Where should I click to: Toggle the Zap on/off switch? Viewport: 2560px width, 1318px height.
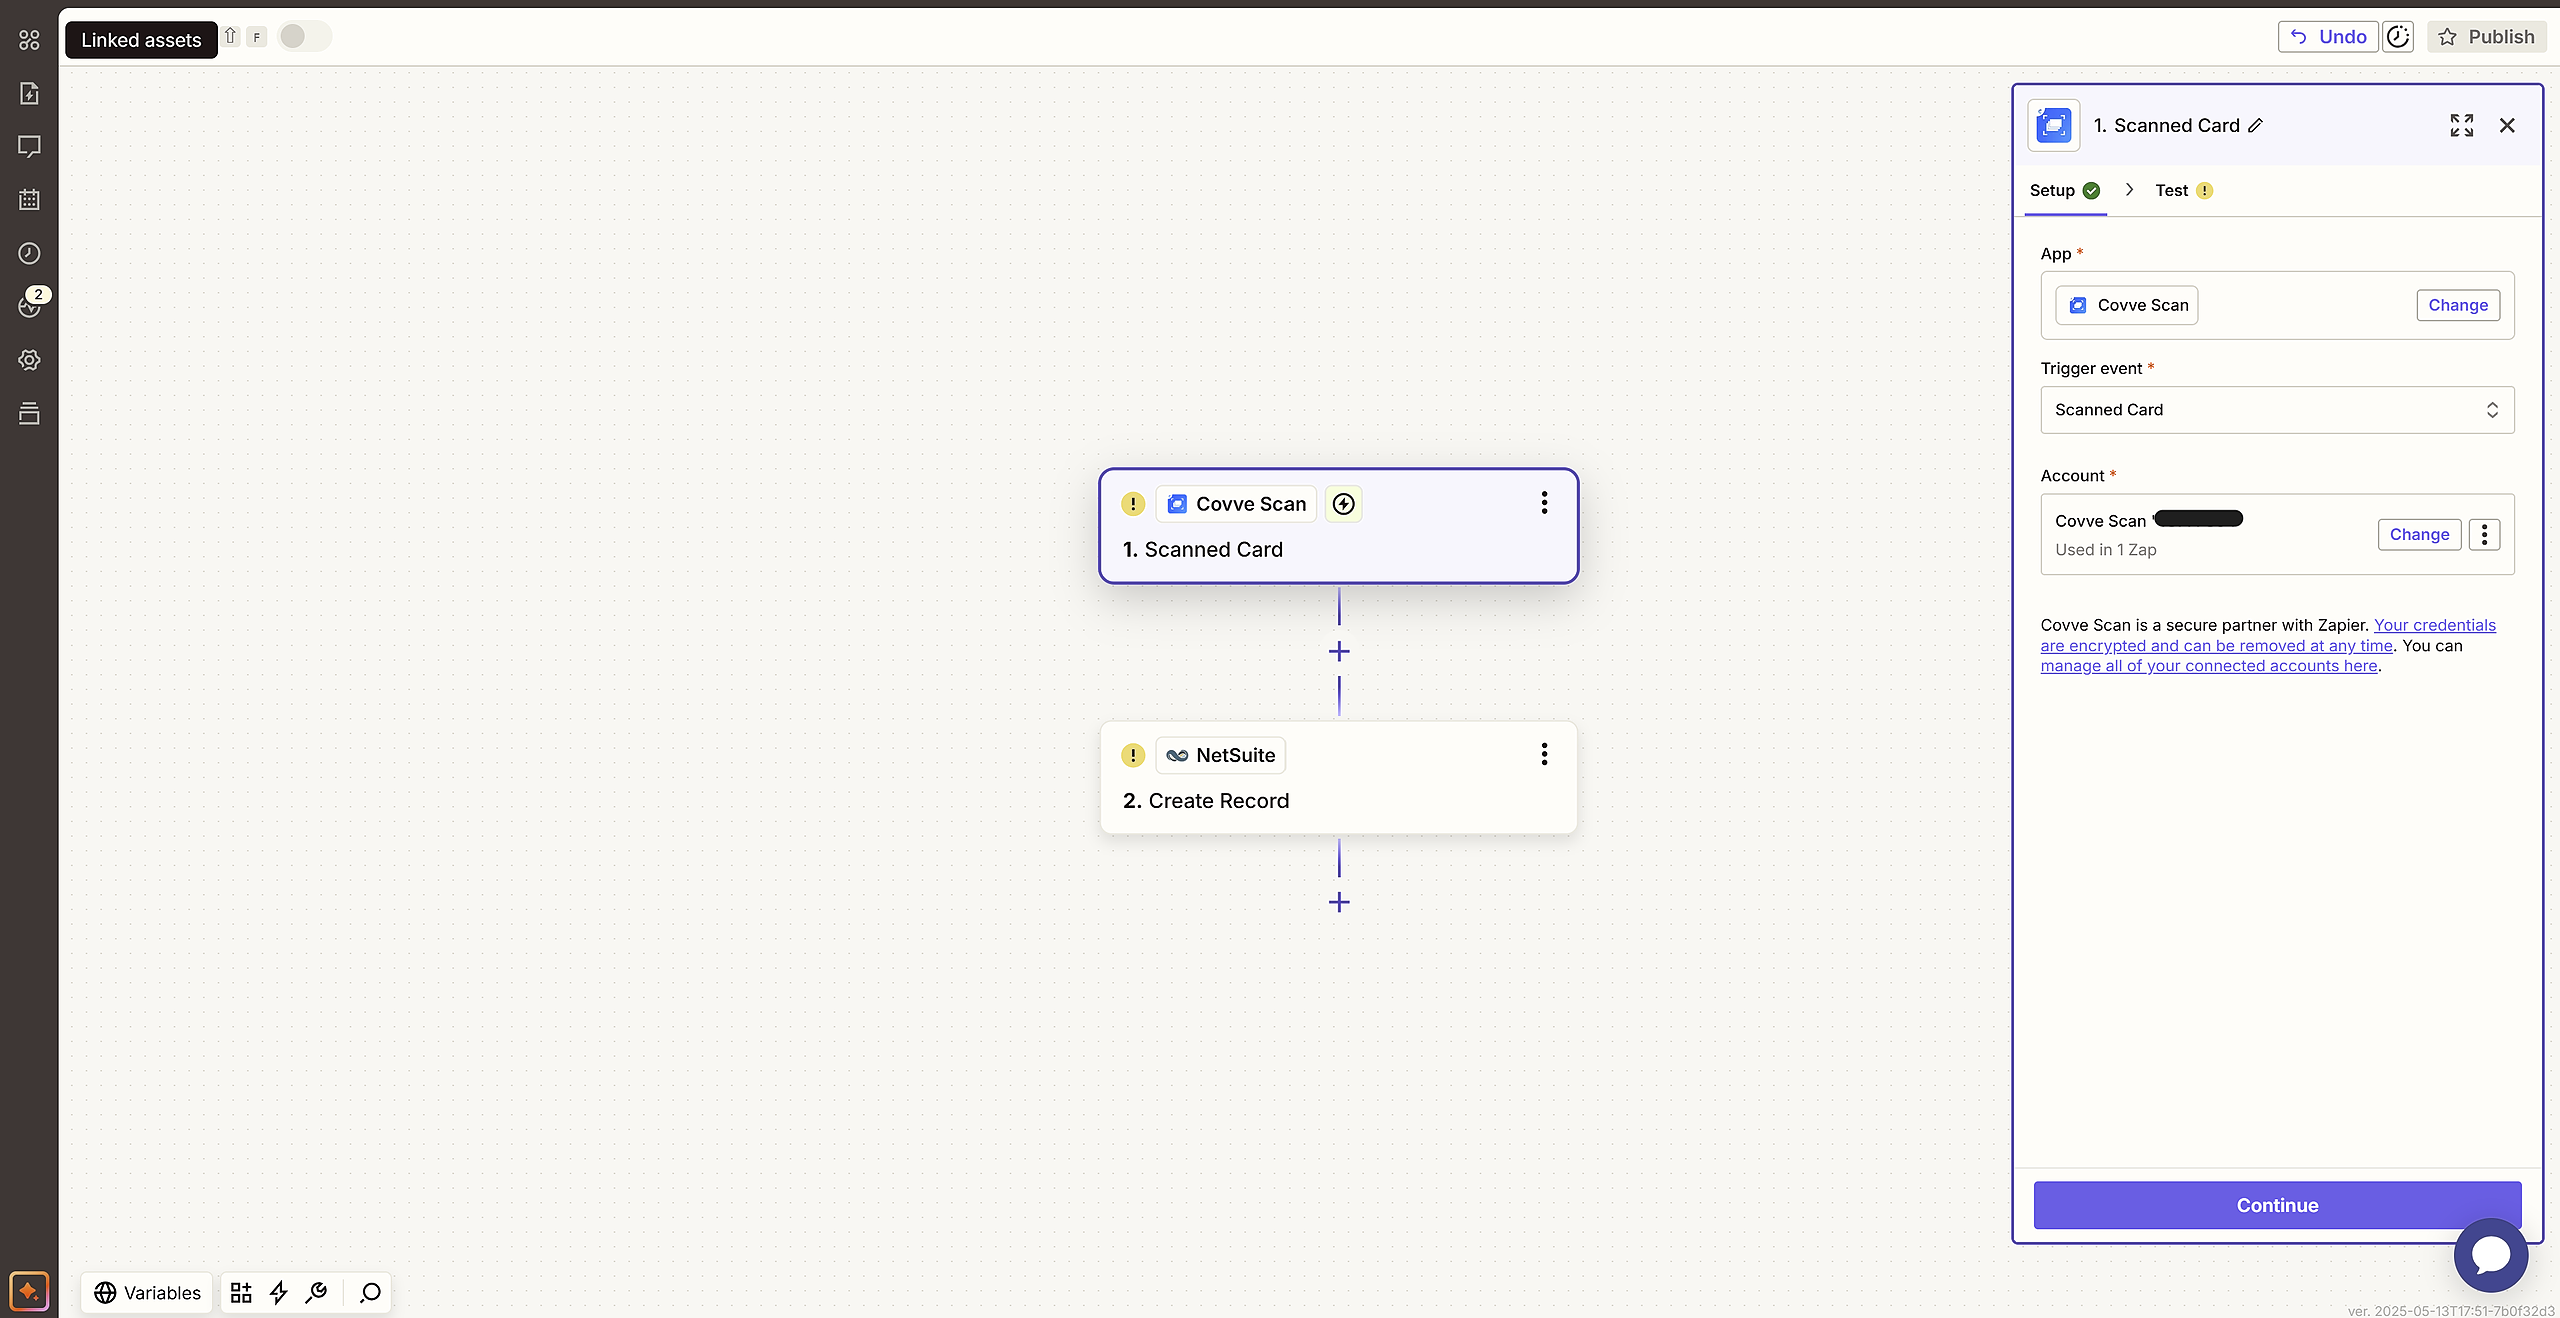(x=303, y=37)
